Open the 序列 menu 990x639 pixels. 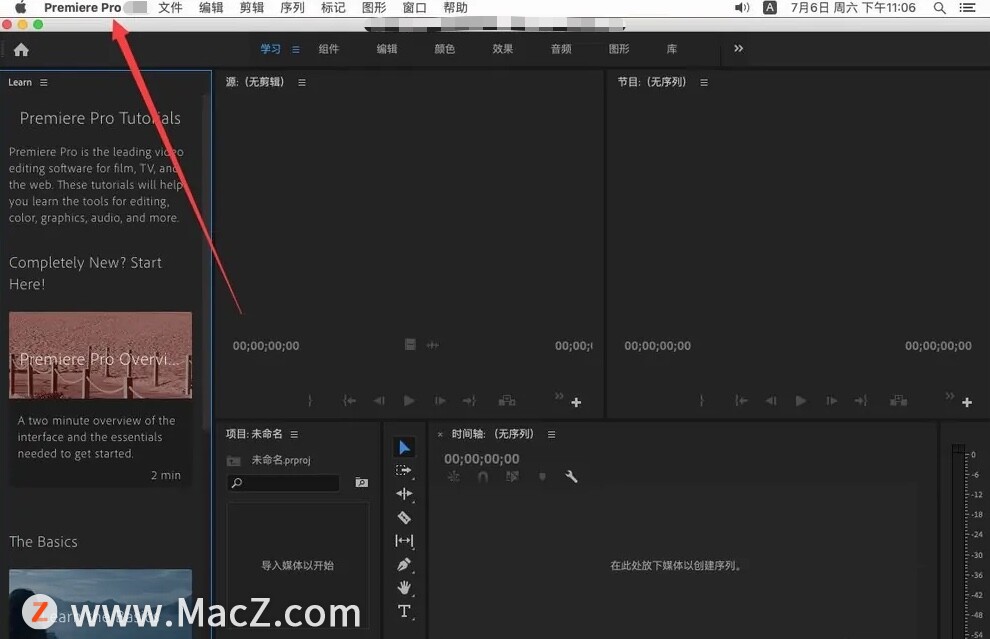292,8
